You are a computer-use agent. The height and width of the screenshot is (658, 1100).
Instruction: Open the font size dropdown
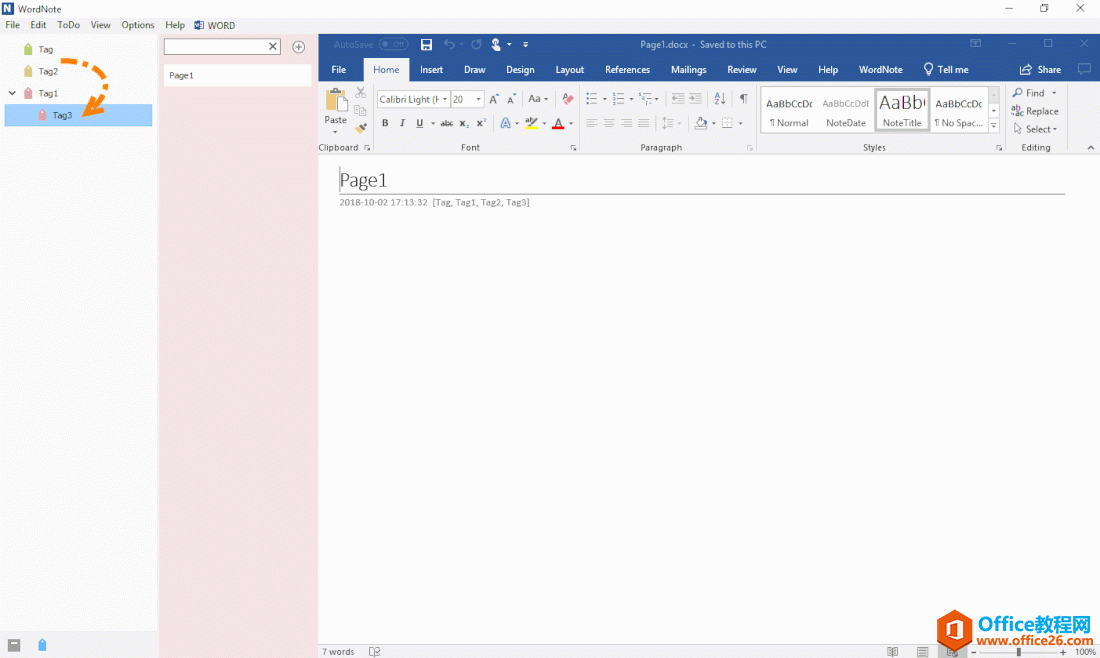[479, 99]
